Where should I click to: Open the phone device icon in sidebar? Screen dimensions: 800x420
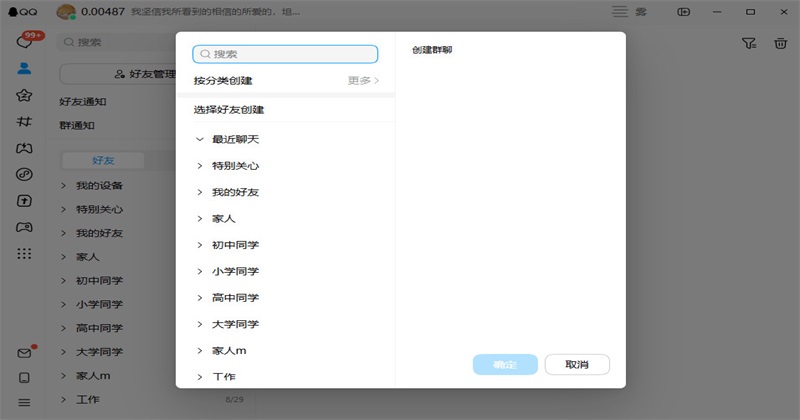[24, 378]
